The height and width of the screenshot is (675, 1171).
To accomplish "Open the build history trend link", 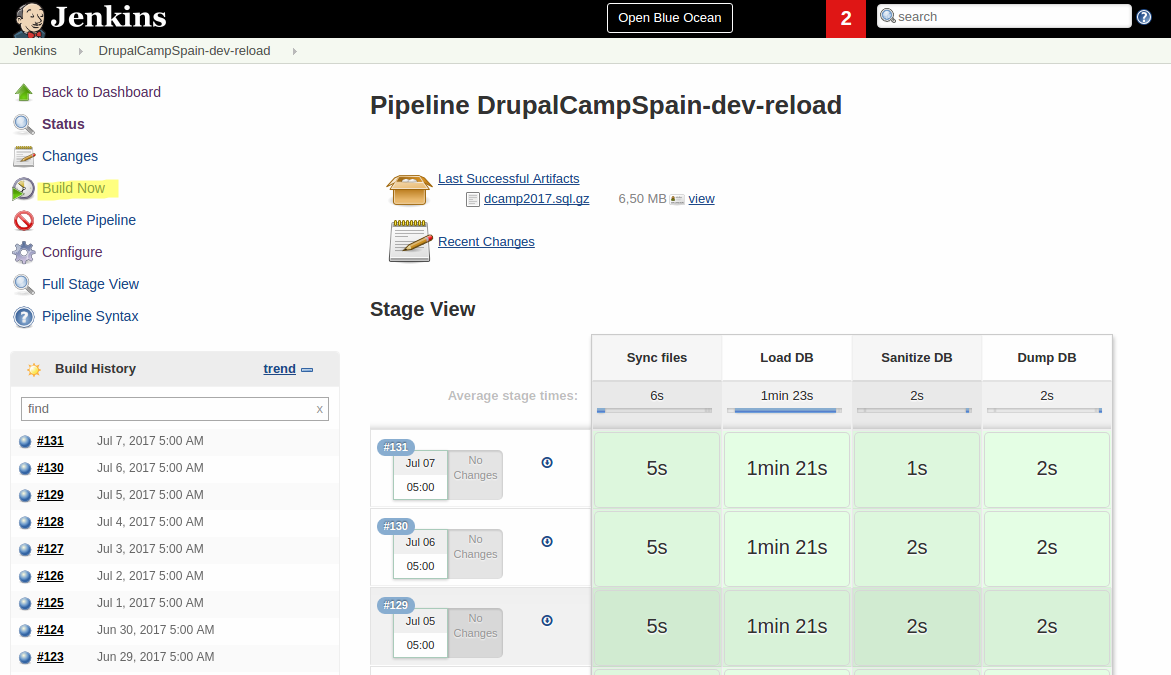I will tap(279, 369).
